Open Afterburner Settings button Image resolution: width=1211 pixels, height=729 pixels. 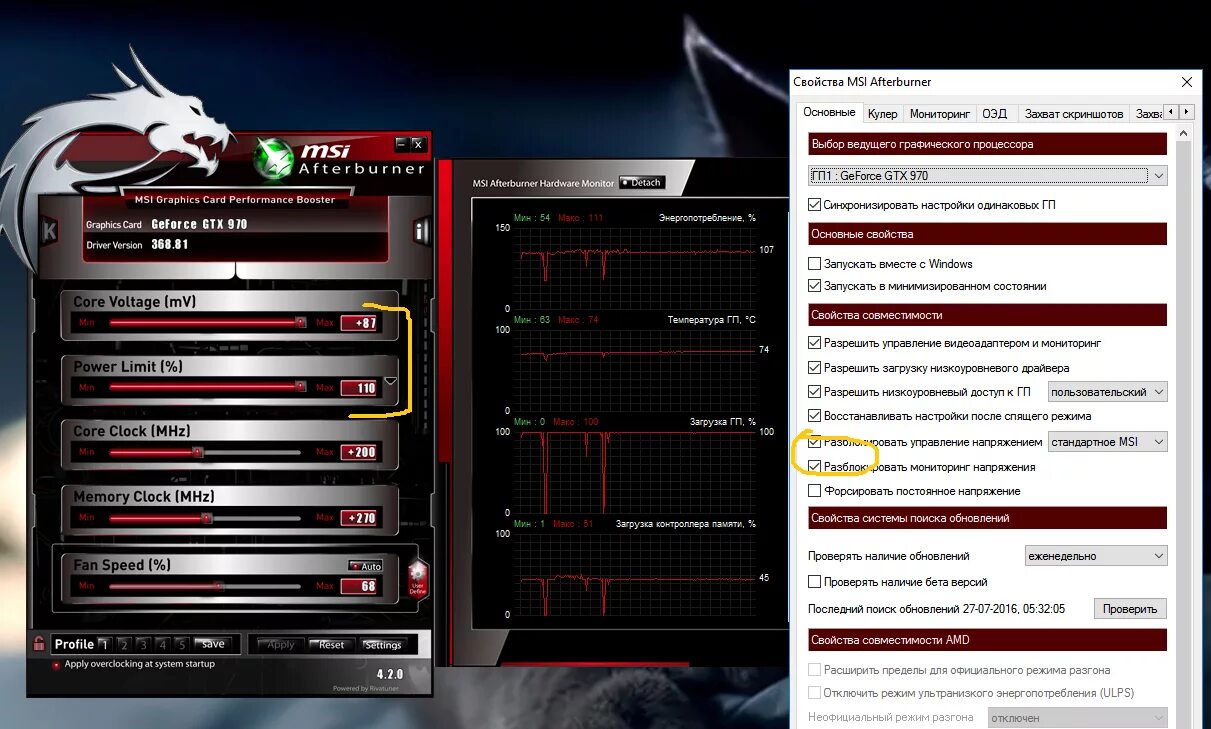383,645
